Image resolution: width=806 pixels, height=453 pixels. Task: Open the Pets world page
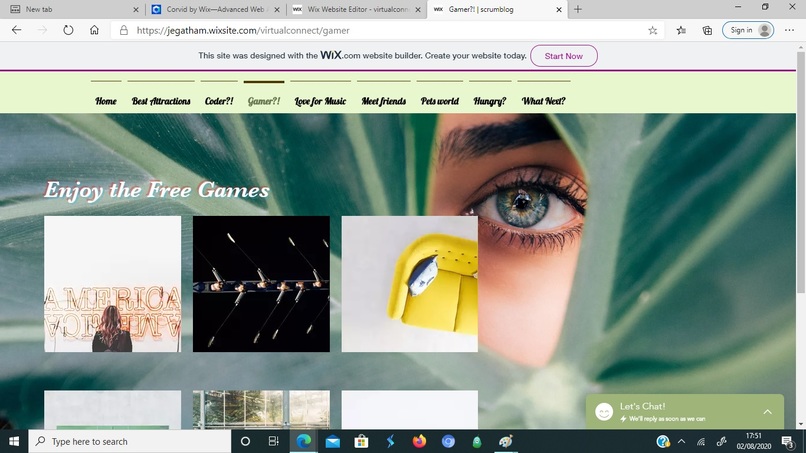[439, 101]
